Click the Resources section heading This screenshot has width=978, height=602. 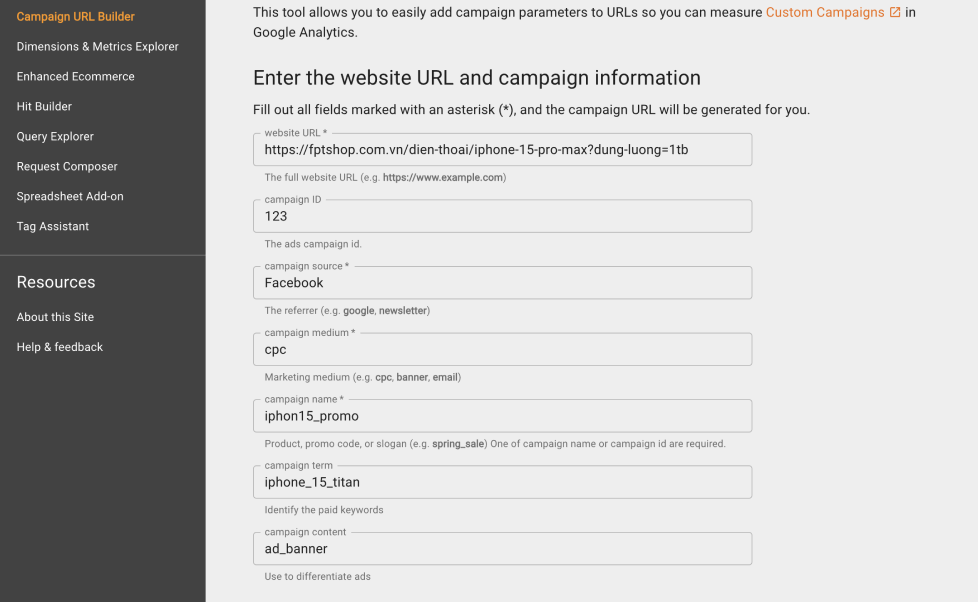click(55, 282)
